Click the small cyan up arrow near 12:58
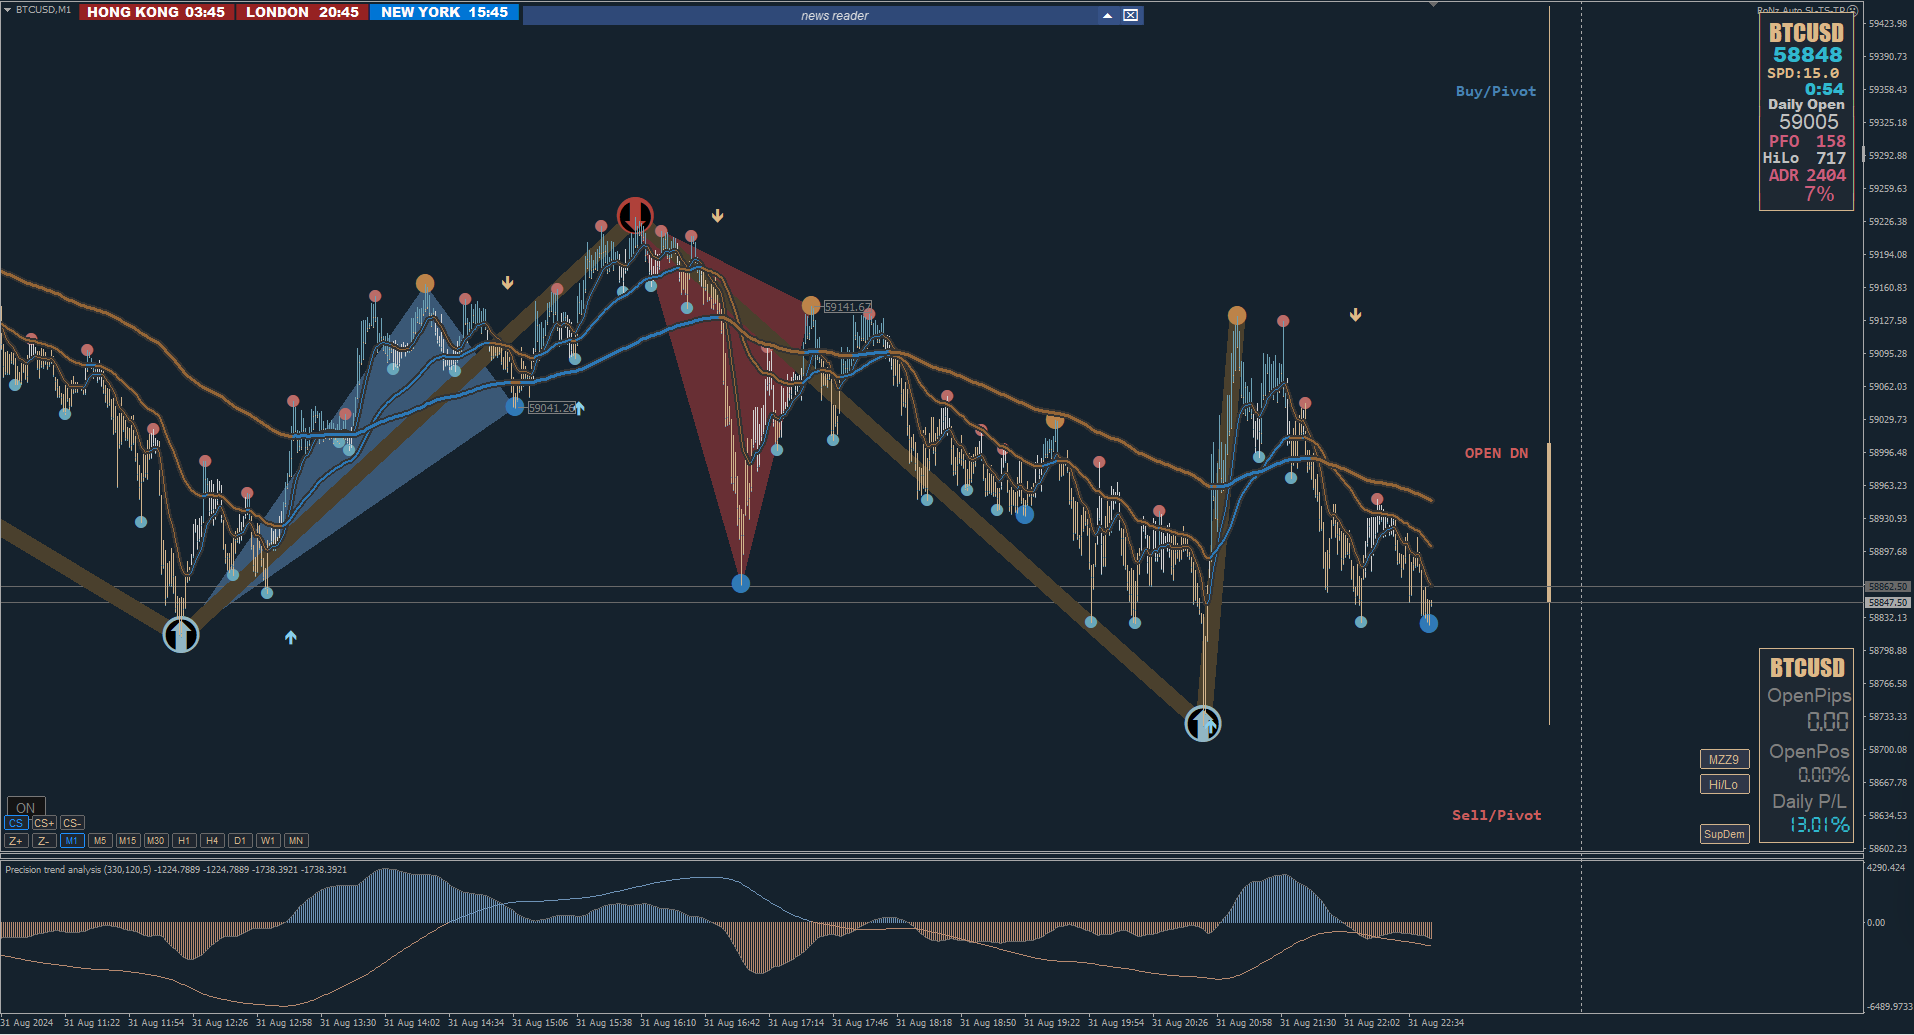The image size is (1914, 1035). tap(291, 637)
